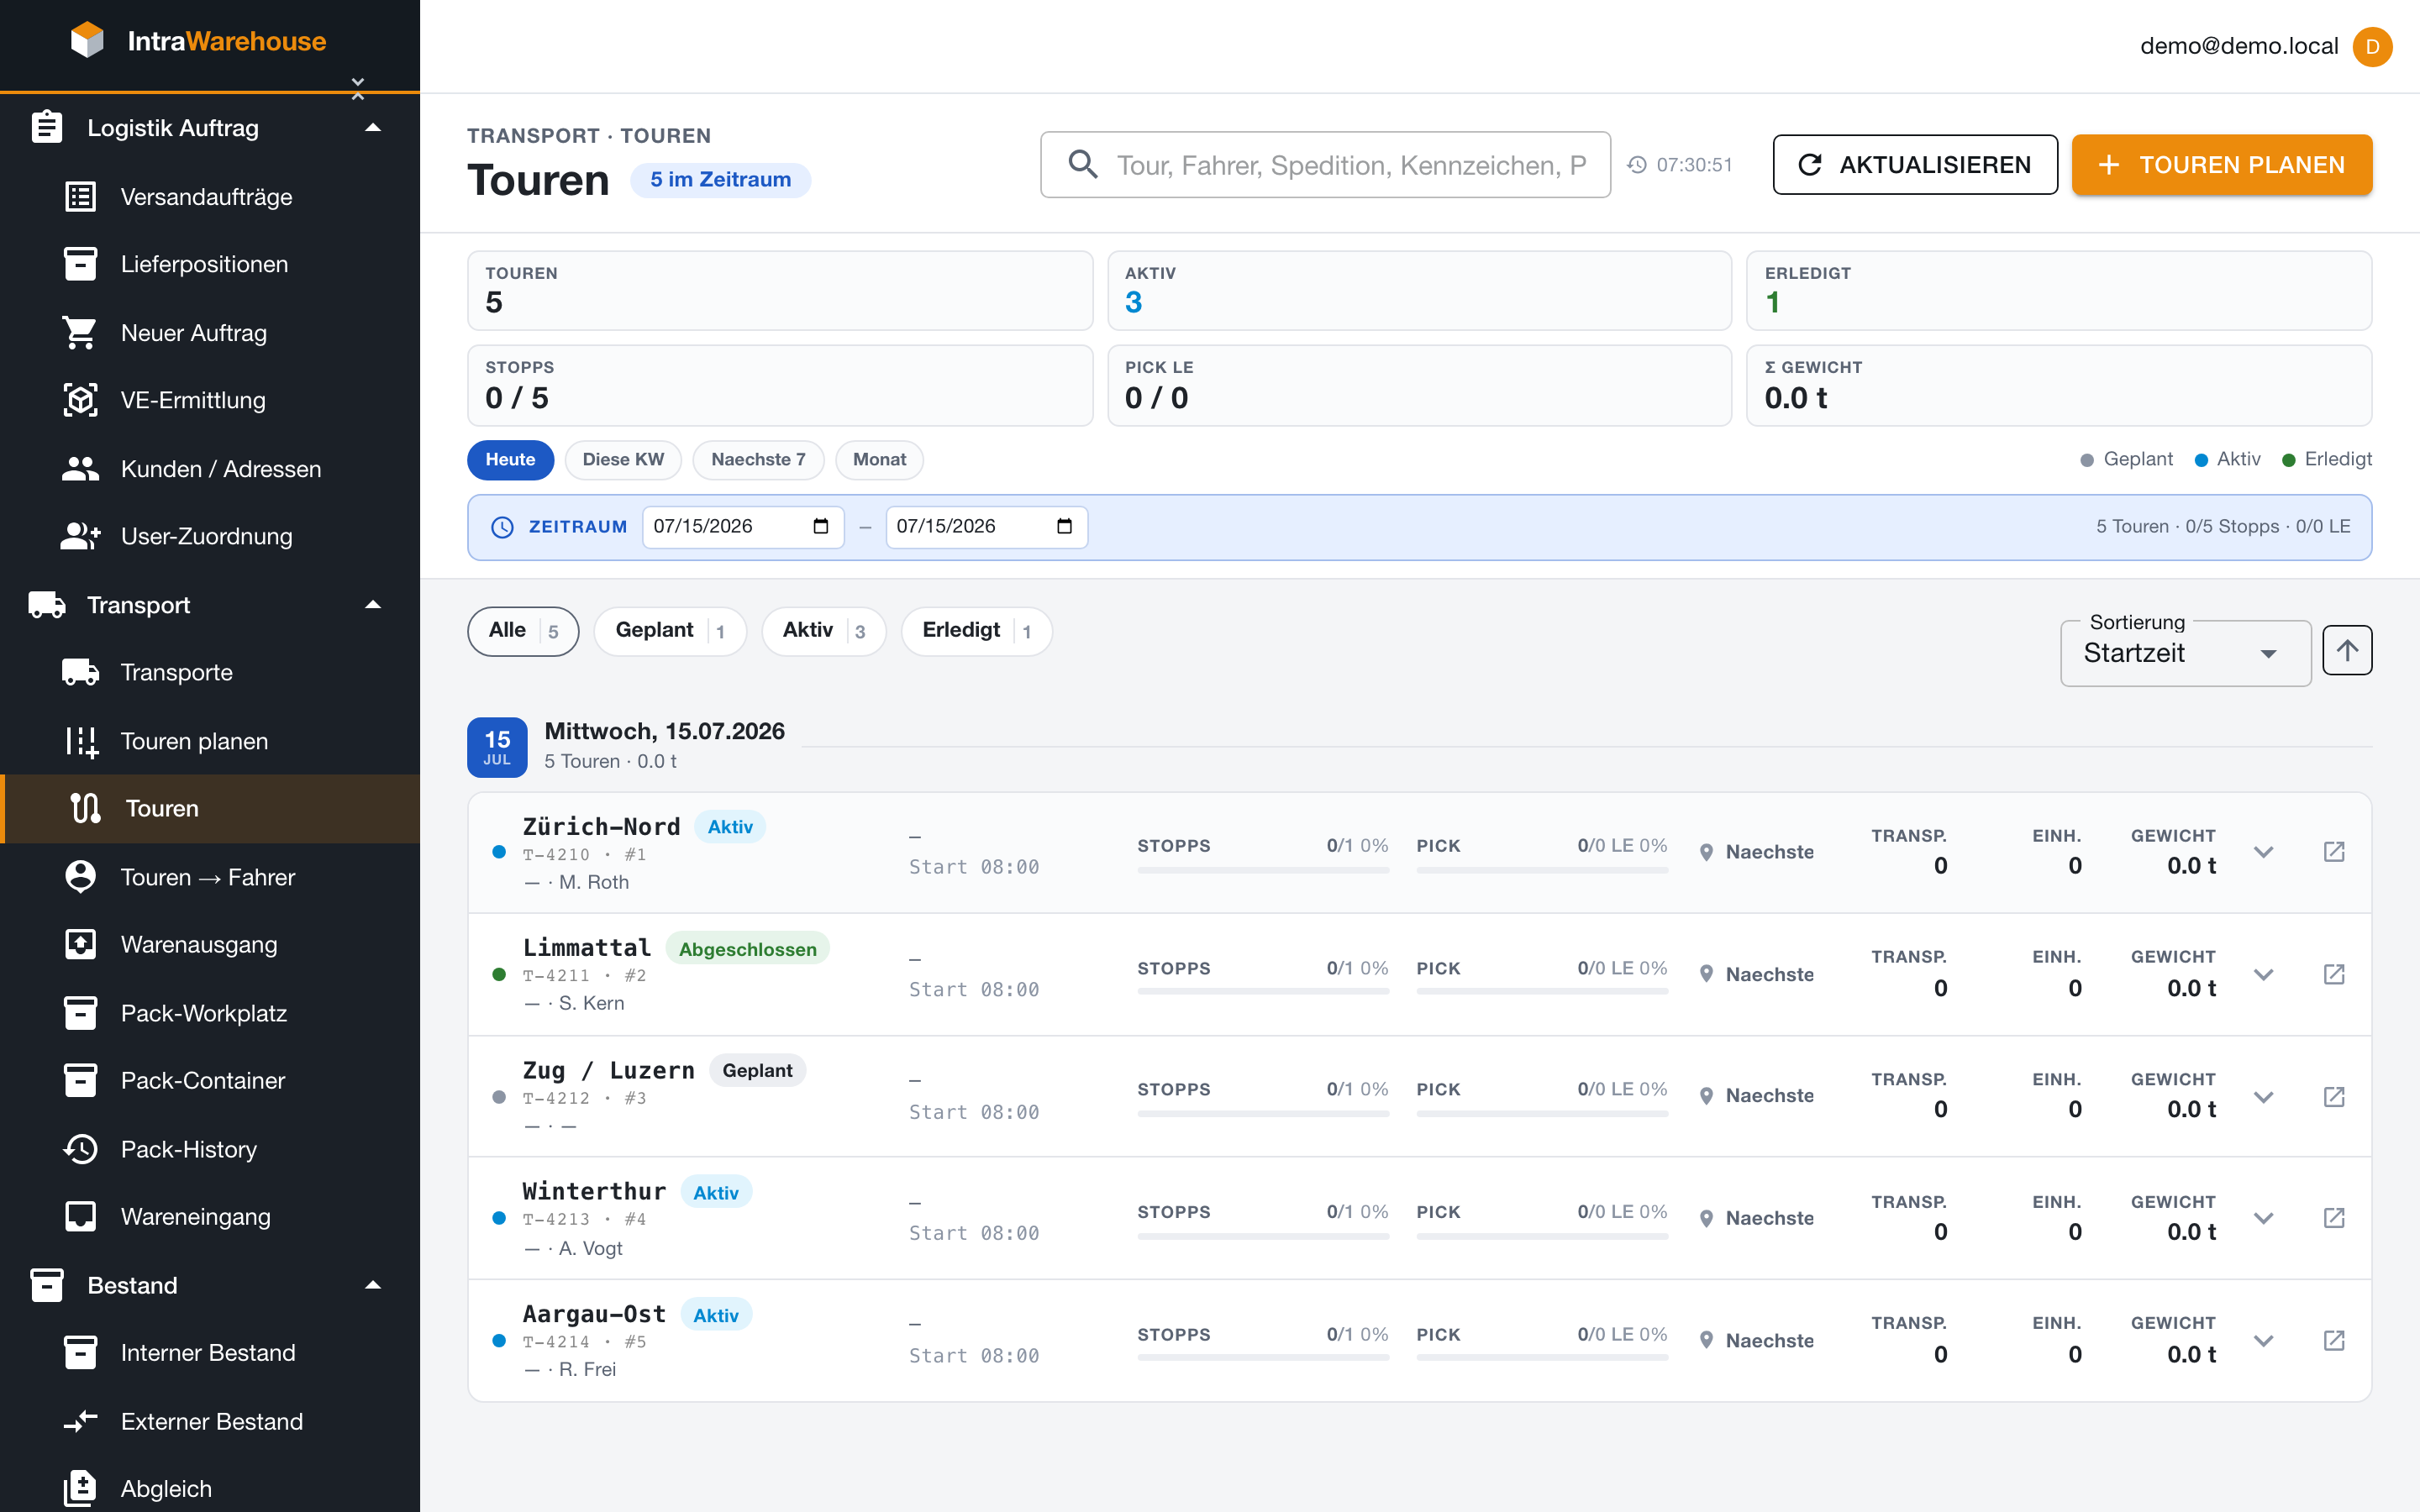Viewport: 2420px width, 1512px height.
Task: Select the Monat range chip
Action: [x=879, y=460]
